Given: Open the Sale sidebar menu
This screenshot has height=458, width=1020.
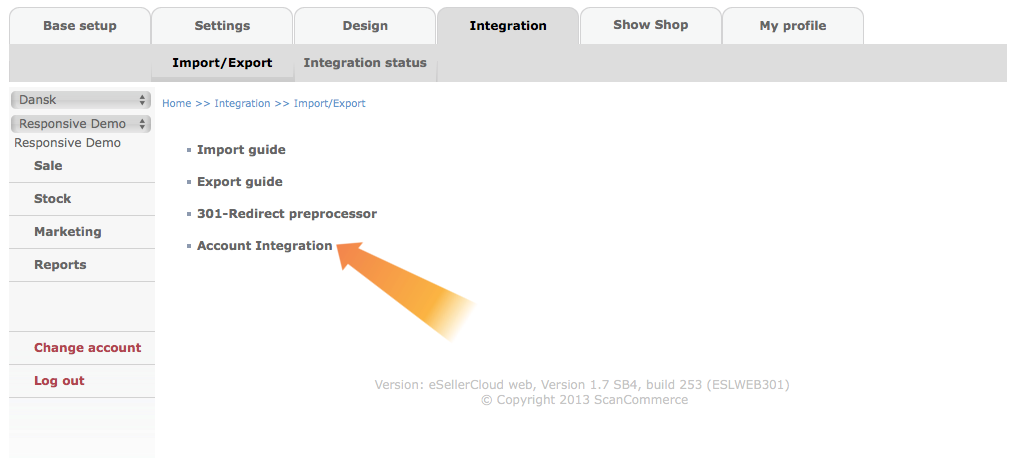Looking at the screenshot, I should (82, 166).
